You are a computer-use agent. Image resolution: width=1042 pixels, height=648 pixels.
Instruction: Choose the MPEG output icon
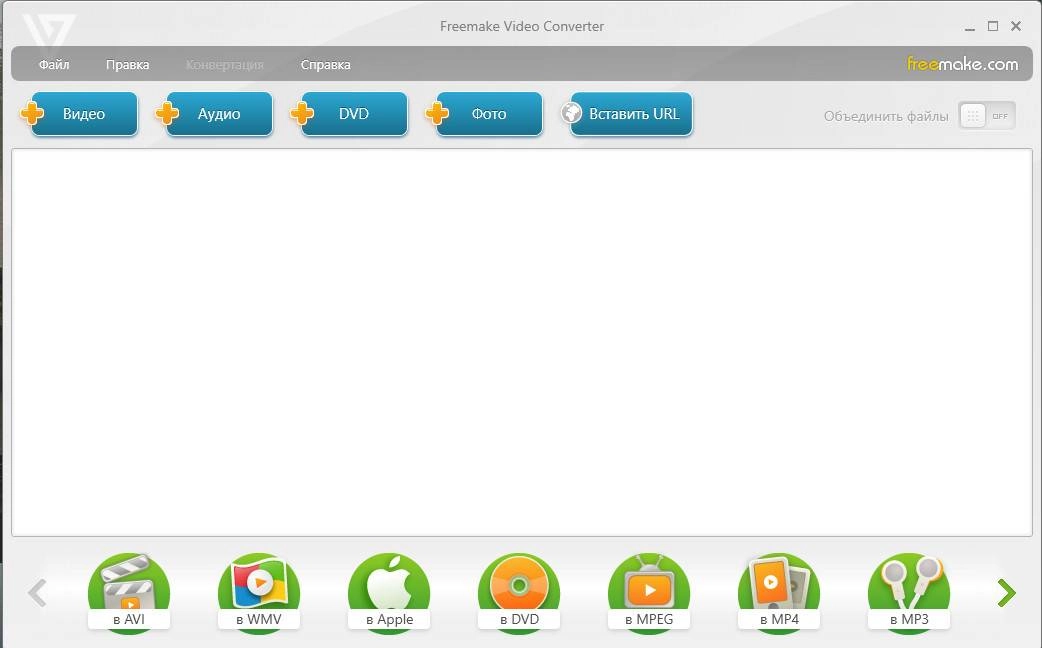pos(649,592)
